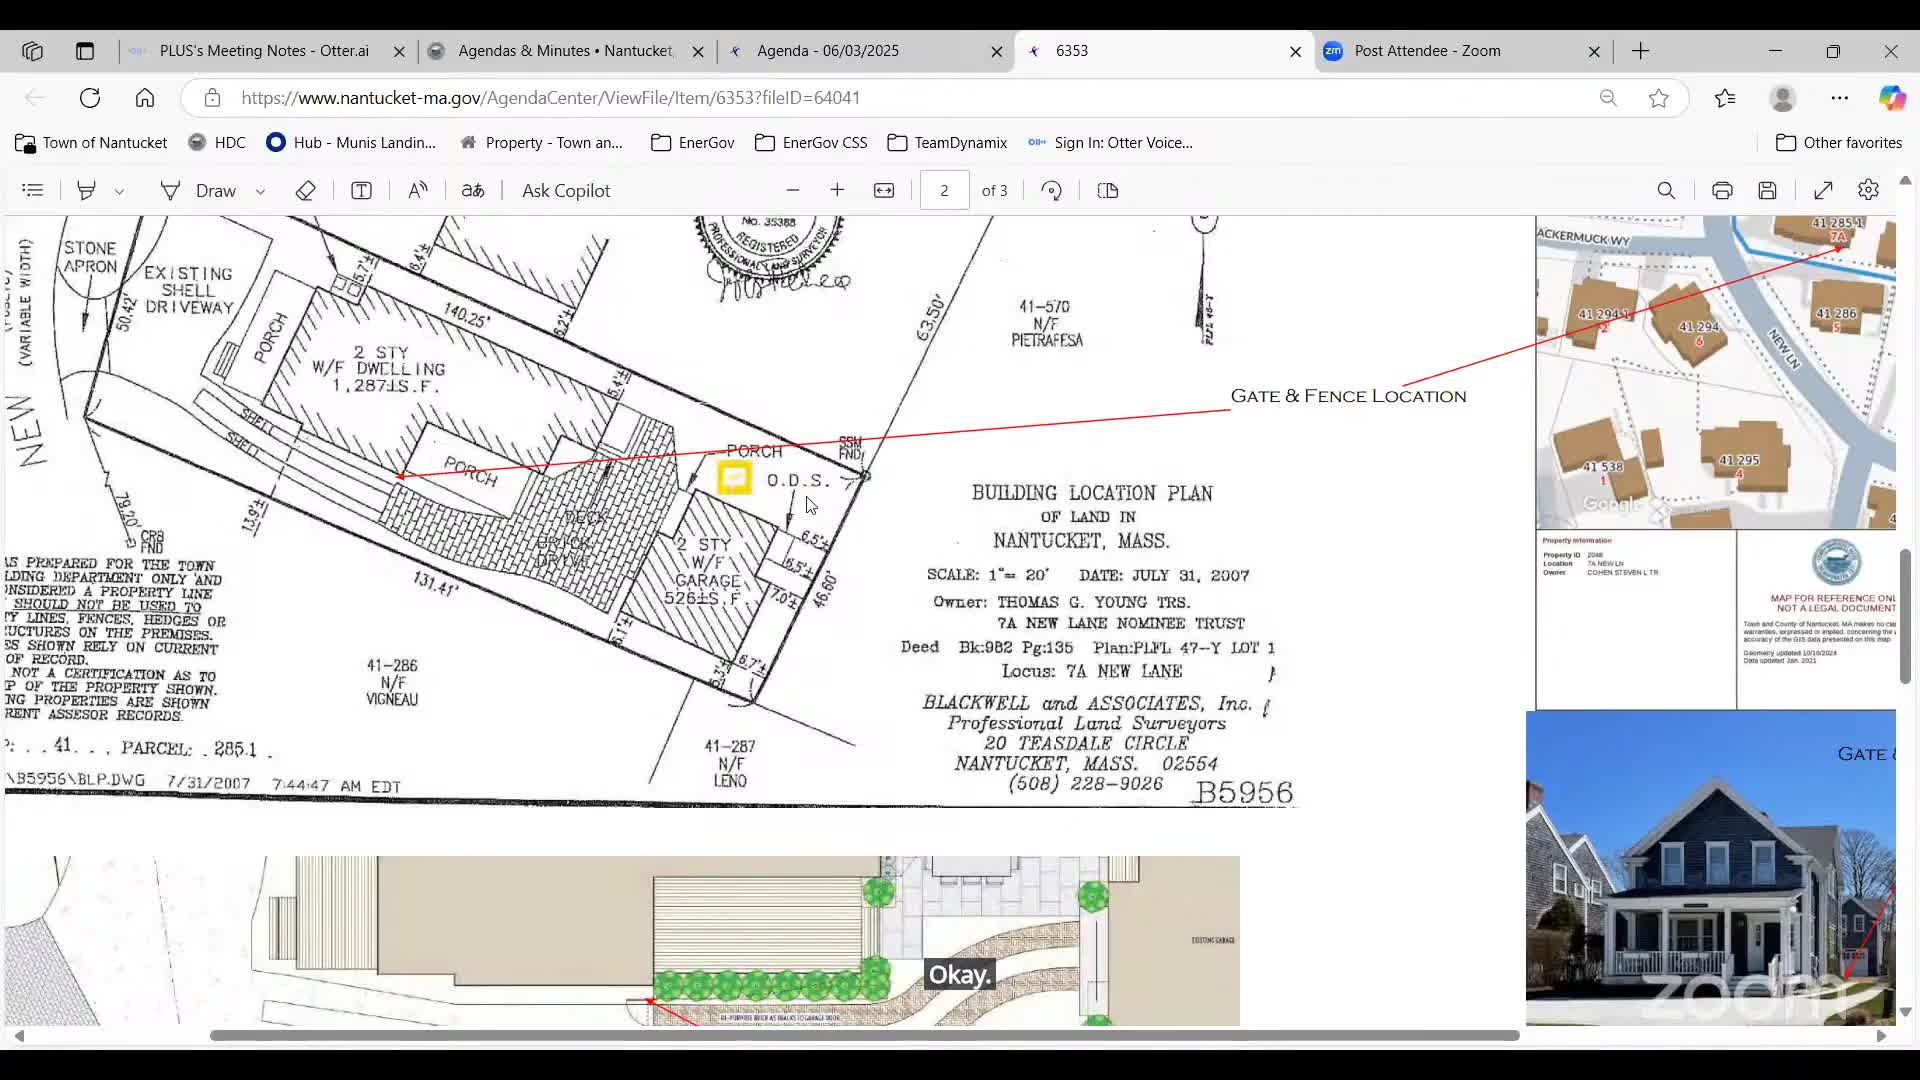Click the Translate icon in PDF toolbar
Screen dimensions: 1920x1080
click(473, 190)
